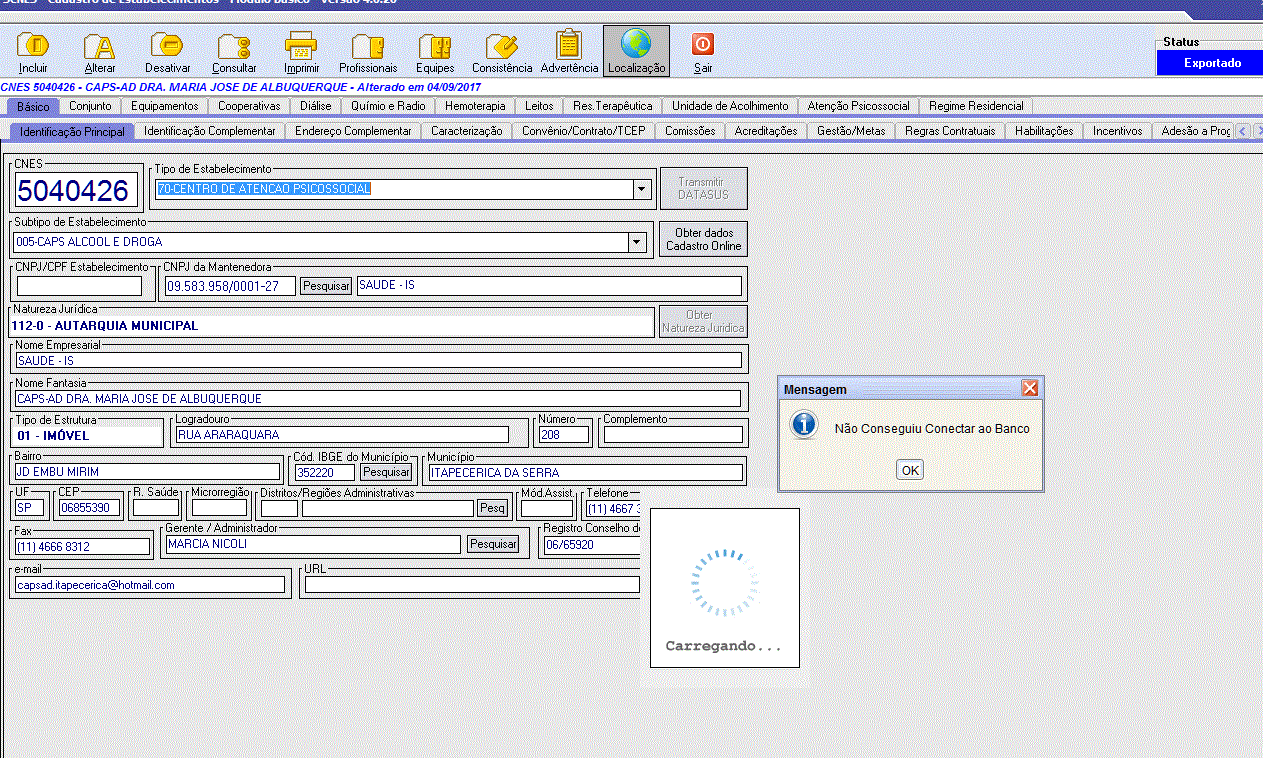Screen dimensions: 1263x758
Task: Open the Unidade de Acolhimento tab
Action: [x=730, y=106]
